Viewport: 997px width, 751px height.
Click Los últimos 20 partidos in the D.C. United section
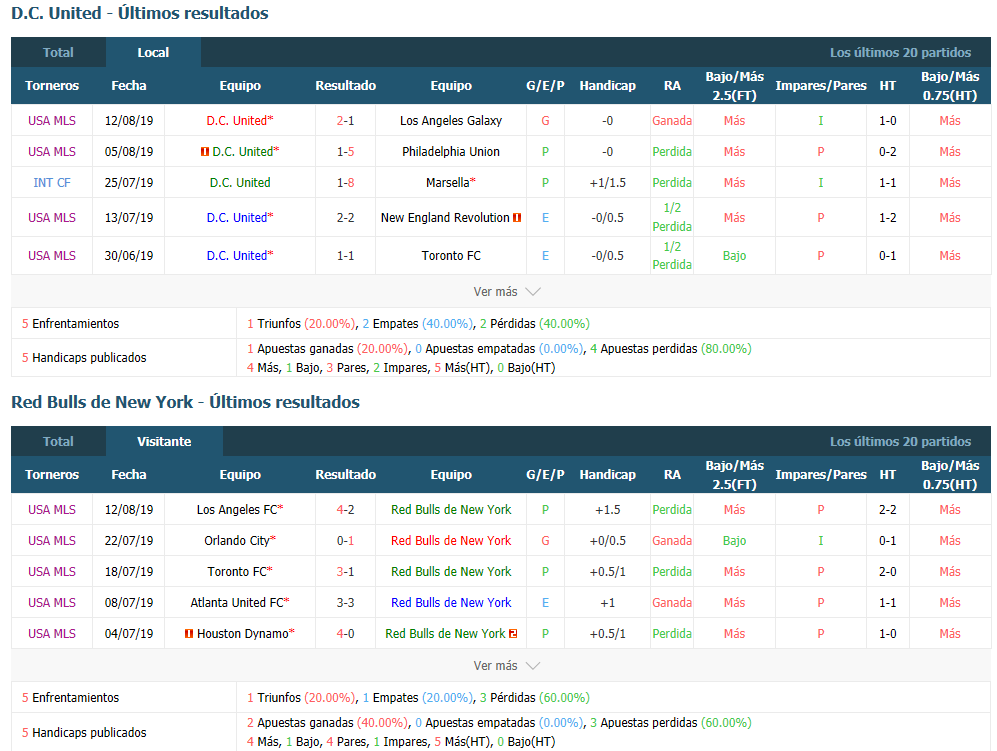coord(900,53)
